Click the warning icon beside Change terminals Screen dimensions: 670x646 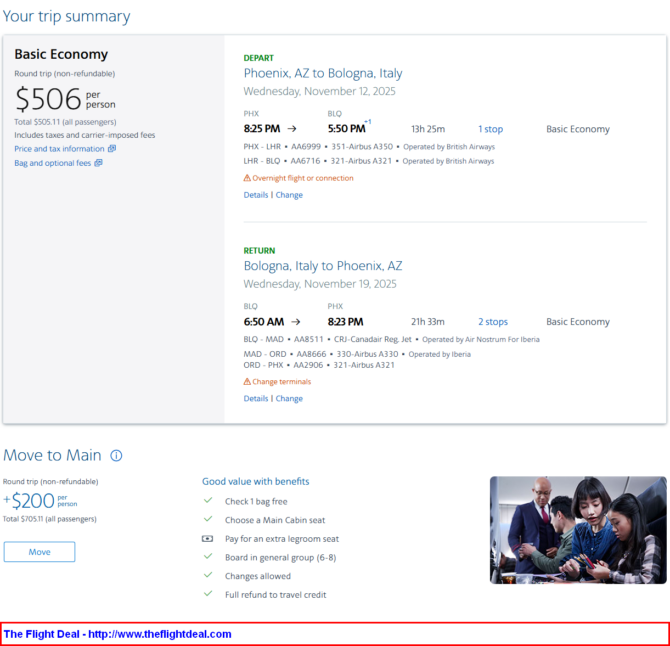[x=247, y=382]
